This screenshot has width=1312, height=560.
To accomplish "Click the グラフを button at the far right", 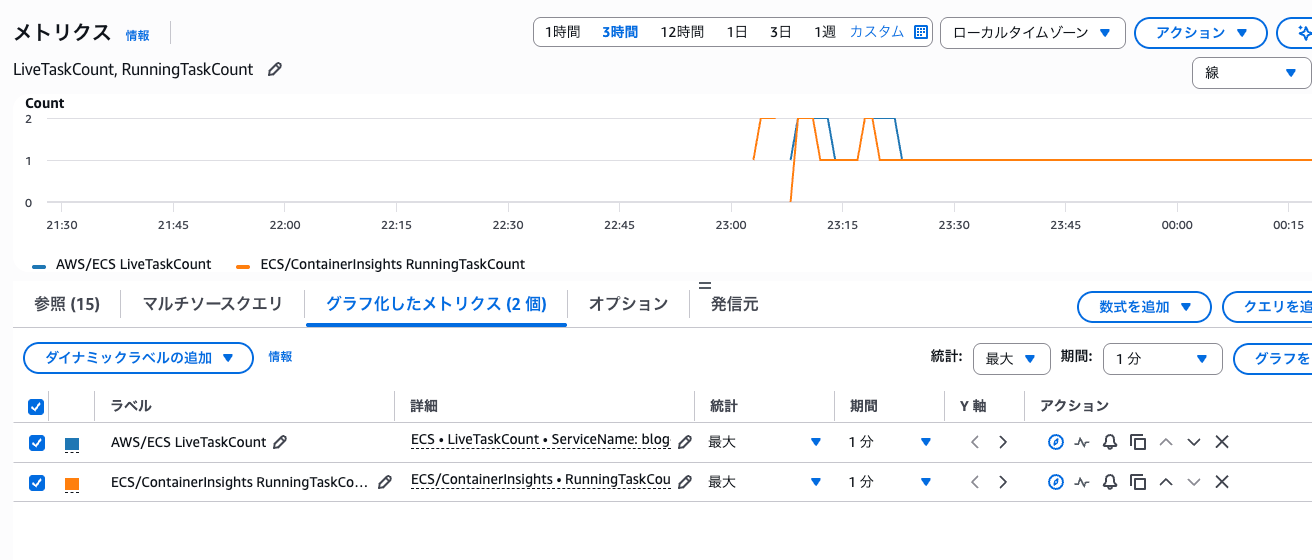I will click(1273, 358).
